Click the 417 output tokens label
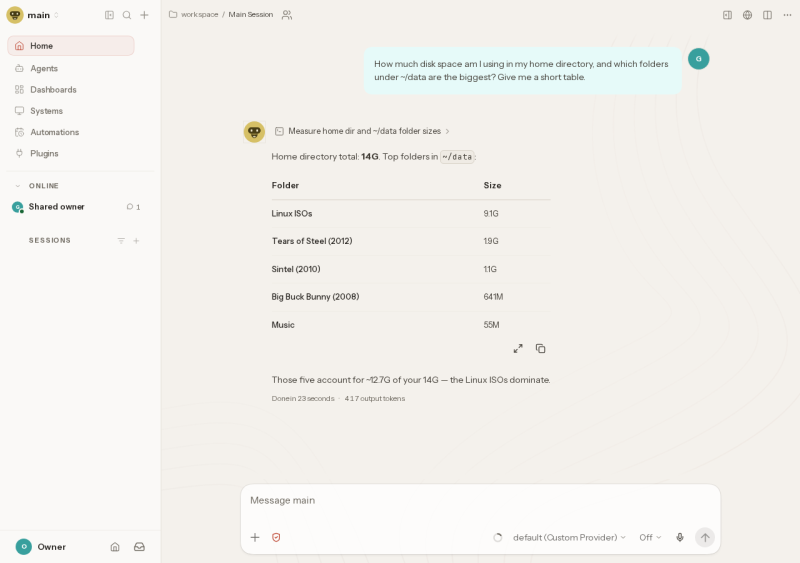 [x=374, y=399]
